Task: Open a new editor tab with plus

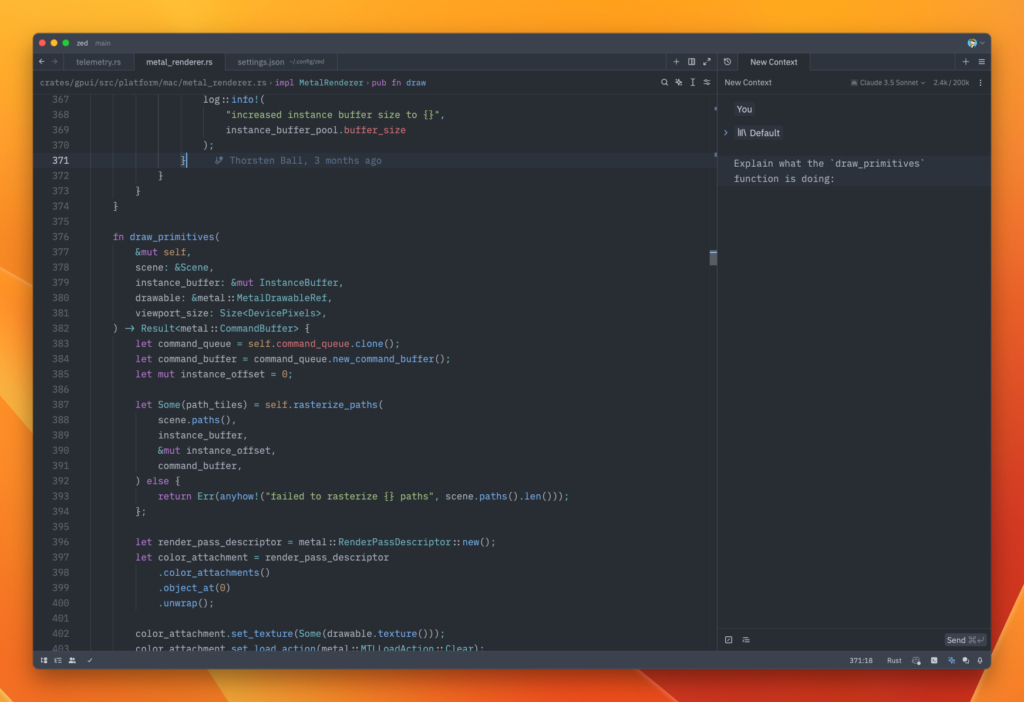Action: [x=676, y=61]
